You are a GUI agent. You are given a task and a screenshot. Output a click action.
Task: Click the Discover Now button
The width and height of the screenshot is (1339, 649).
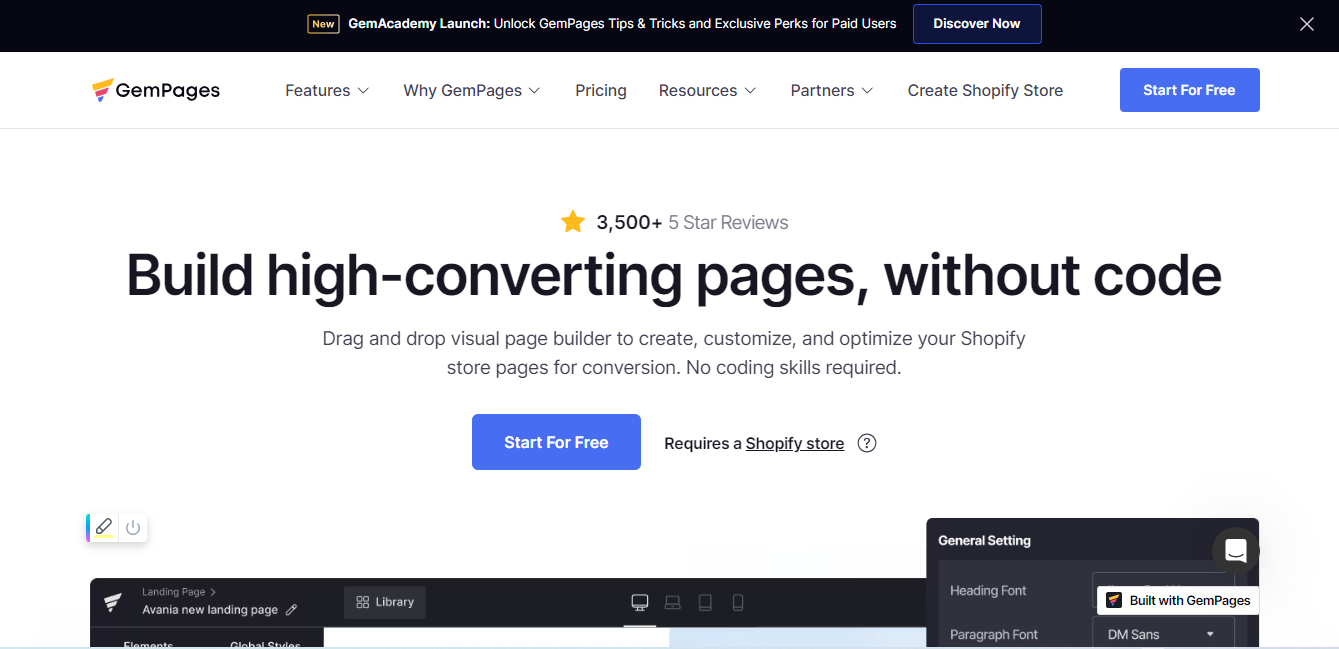(977, 24)
